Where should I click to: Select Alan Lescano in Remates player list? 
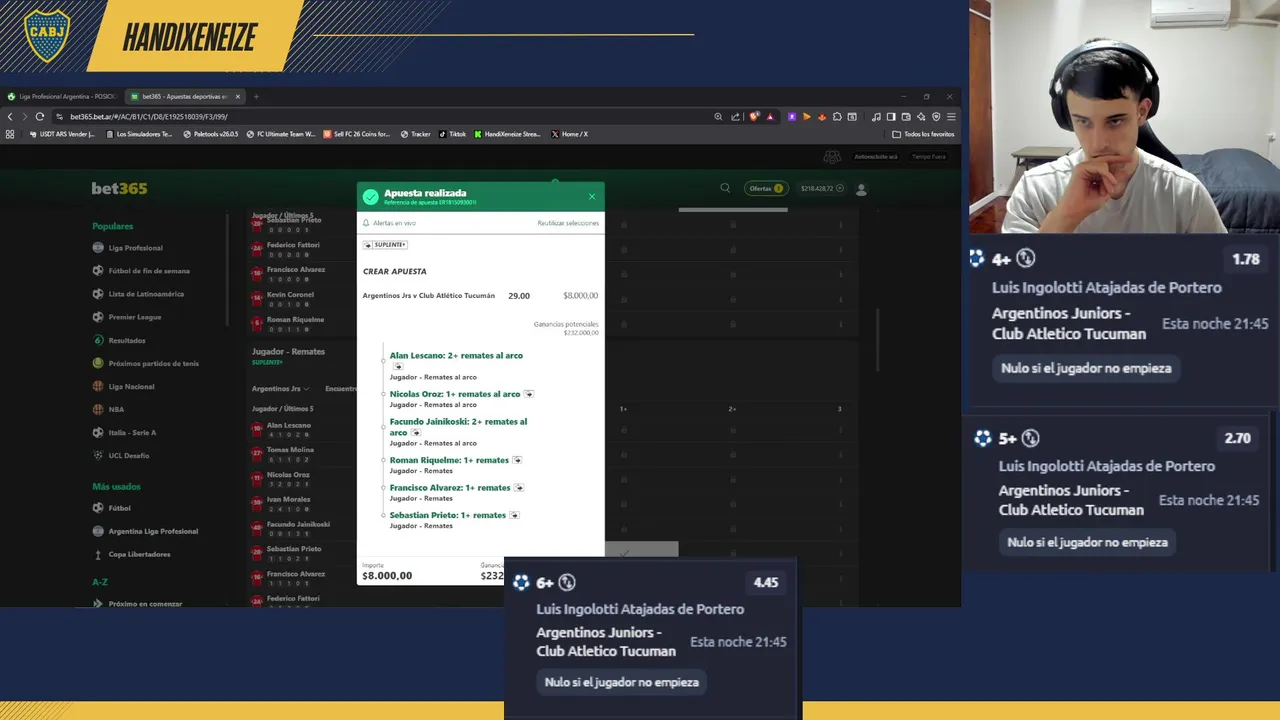(x=289, y=425)
